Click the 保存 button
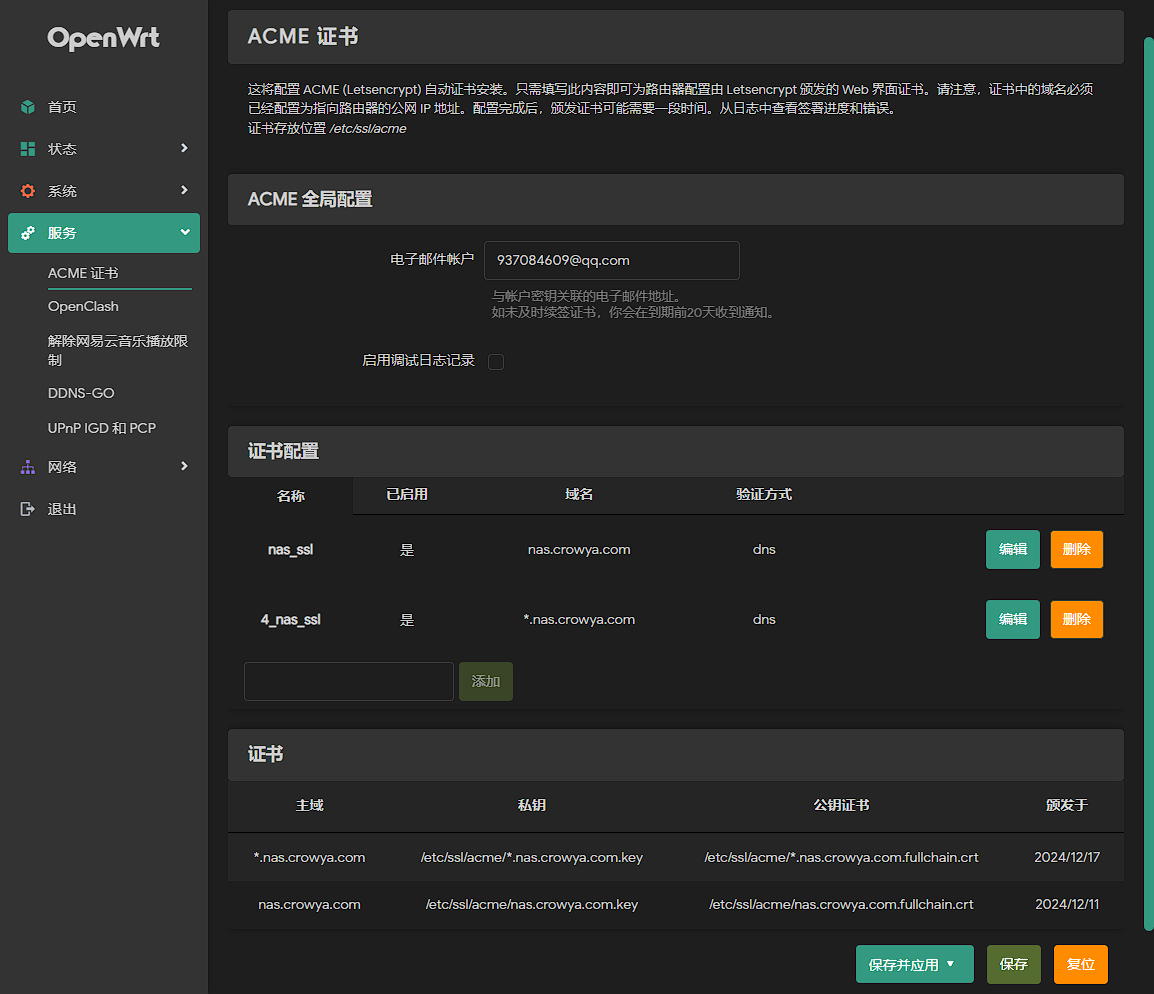This screenshot has height=994, width=1154. [x=1013, y=964]
